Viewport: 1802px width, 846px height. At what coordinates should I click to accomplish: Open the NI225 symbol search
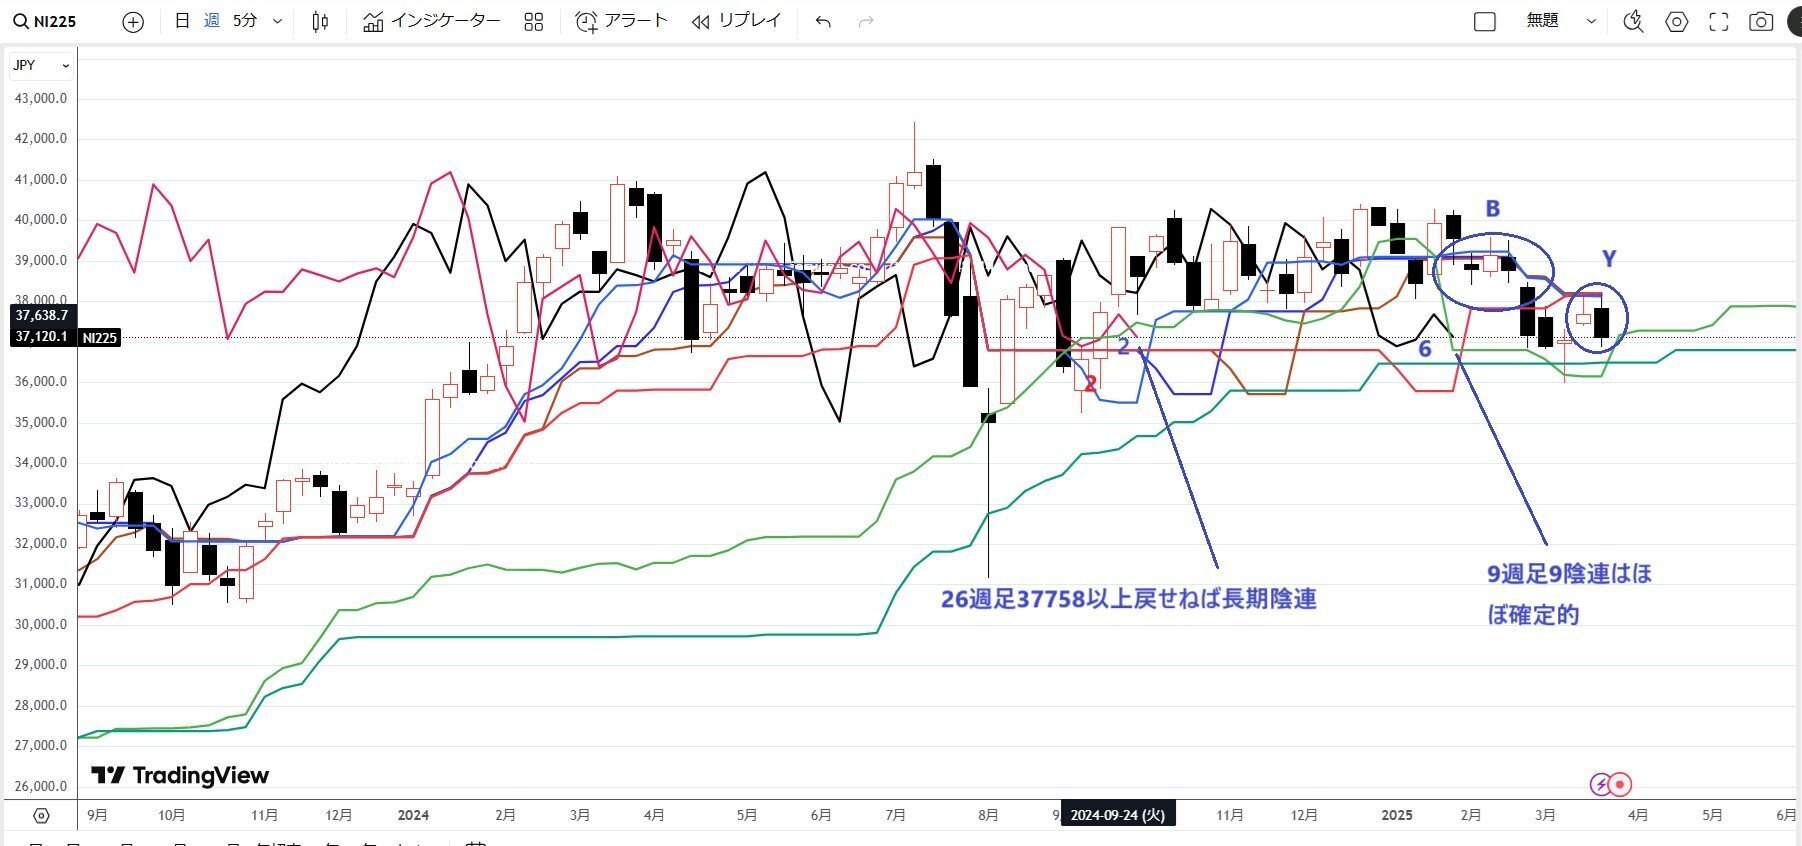46,21
